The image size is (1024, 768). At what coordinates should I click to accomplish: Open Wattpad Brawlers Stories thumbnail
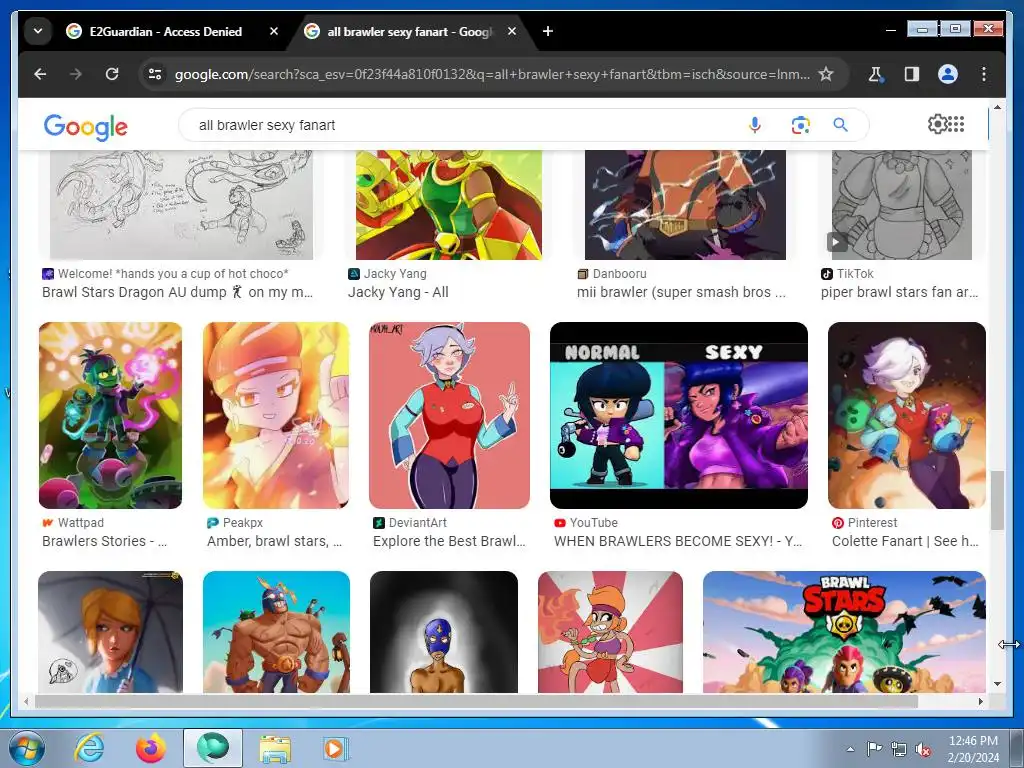[x=110, y=415]
